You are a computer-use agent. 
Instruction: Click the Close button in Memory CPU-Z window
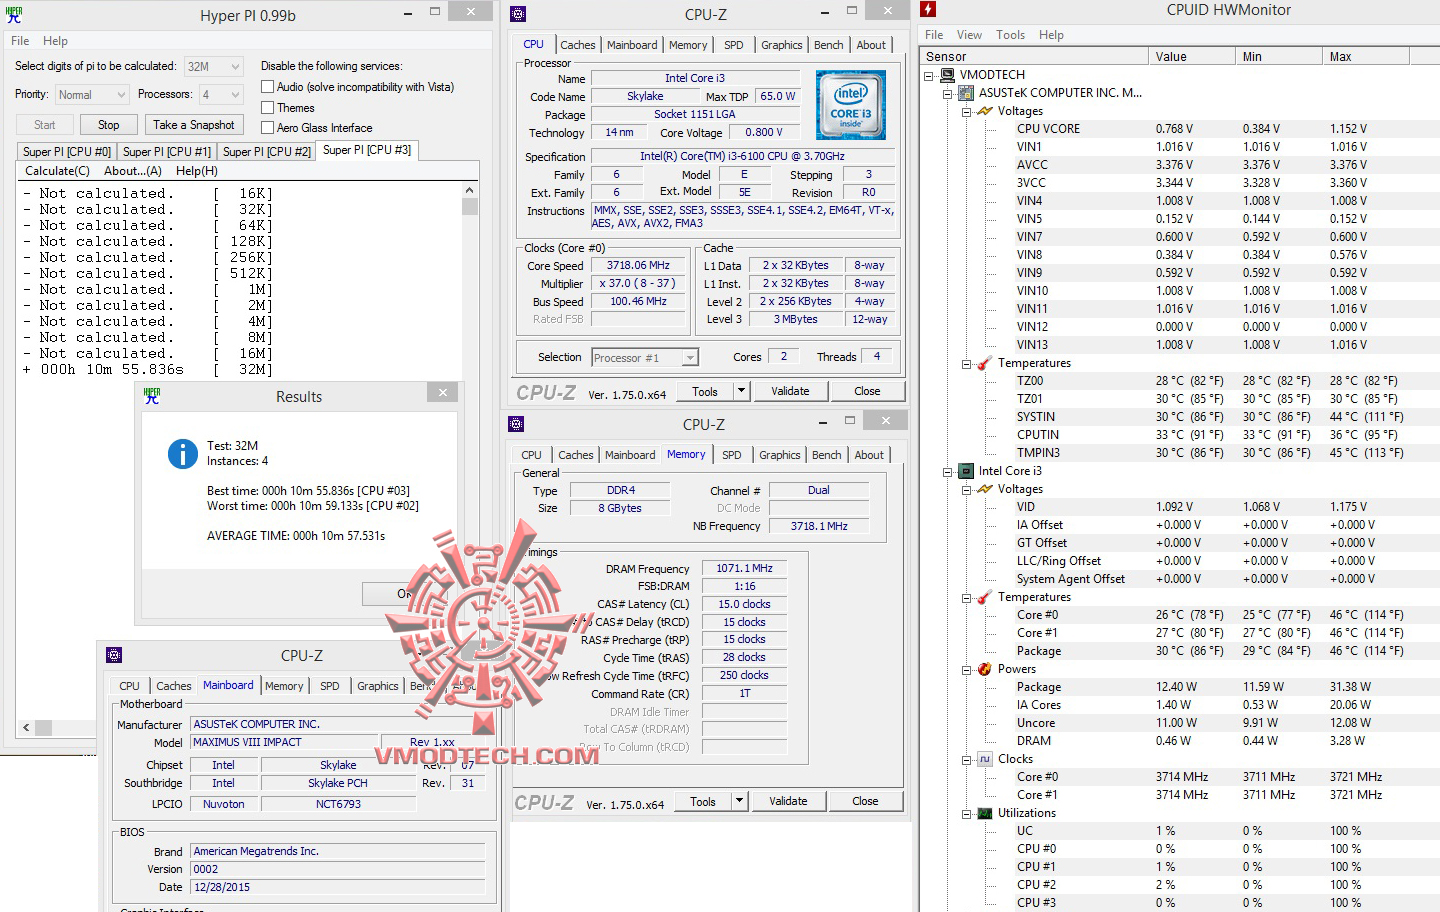click(865, 801)
